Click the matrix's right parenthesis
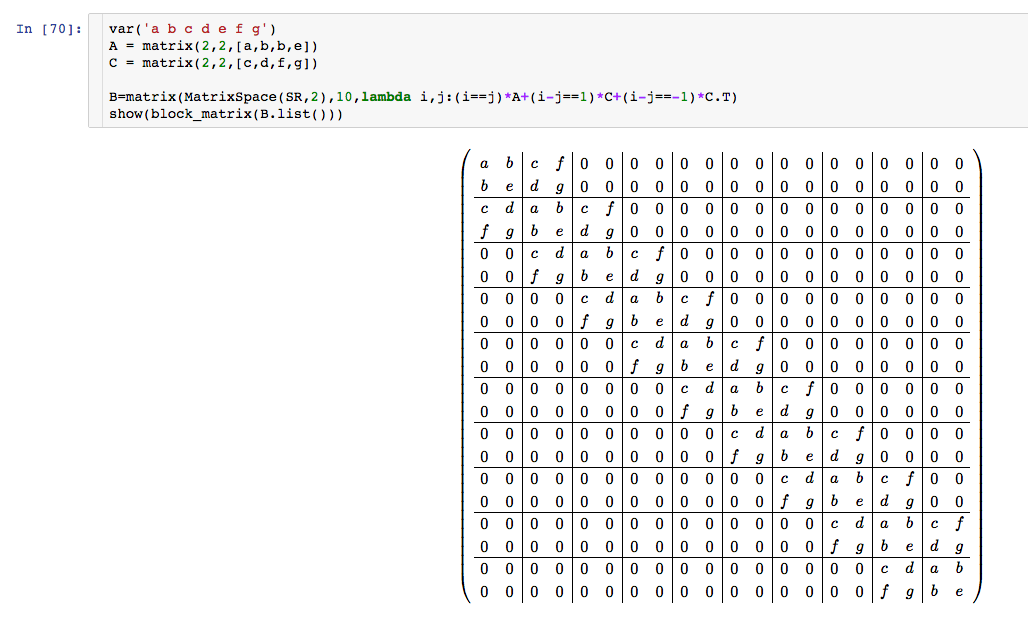The width and height of the screenshot is (1028, 617). [977, 376]
